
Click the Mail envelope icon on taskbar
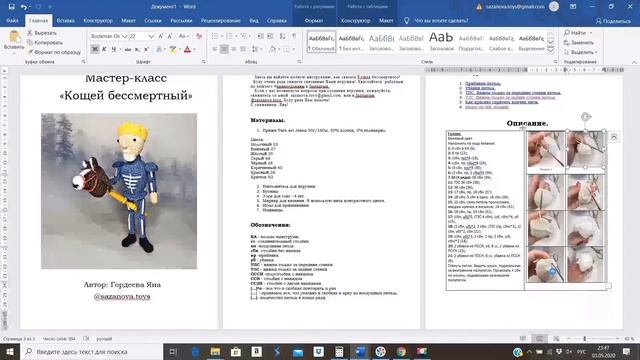pos(298,351)
